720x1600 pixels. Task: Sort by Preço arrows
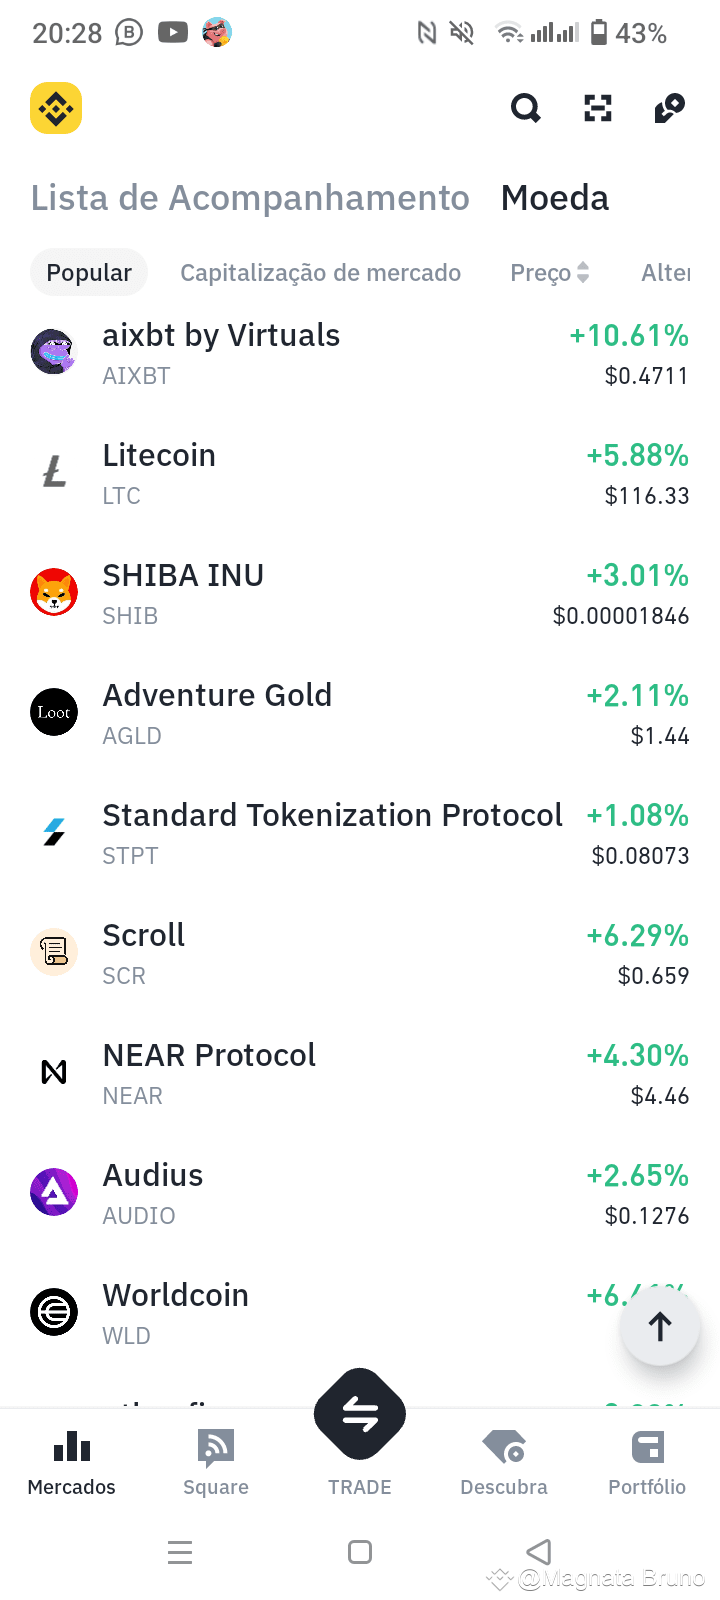point(583,272)
